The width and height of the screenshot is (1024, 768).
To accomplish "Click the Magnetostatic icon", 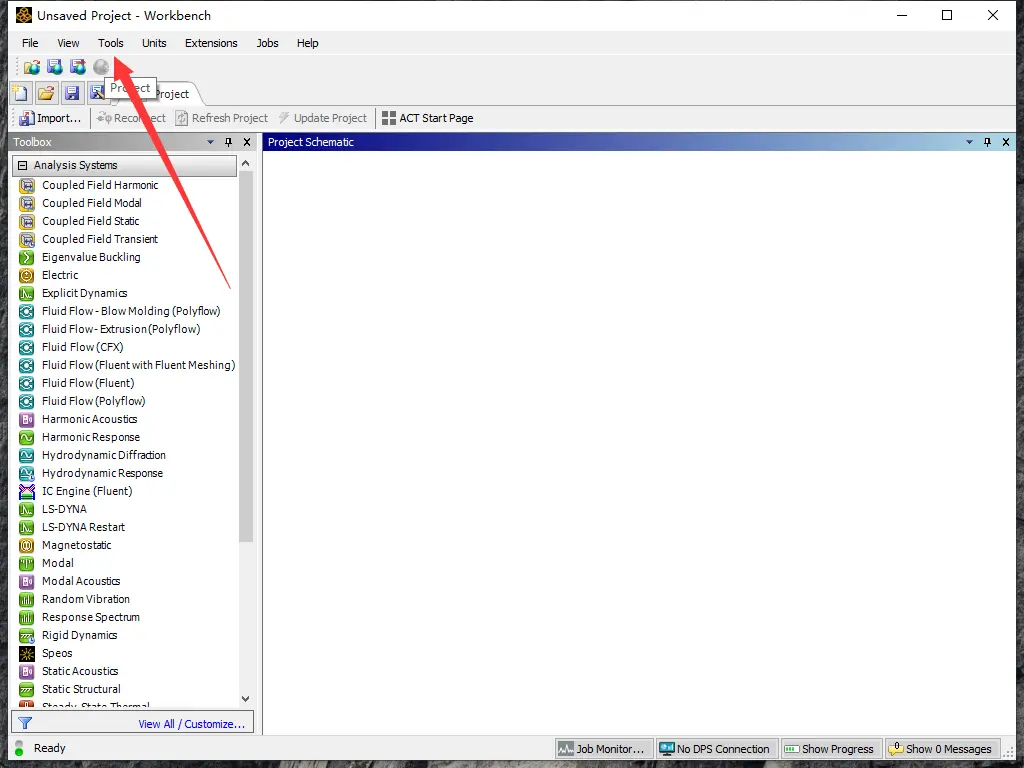I will tap(27, 545).
